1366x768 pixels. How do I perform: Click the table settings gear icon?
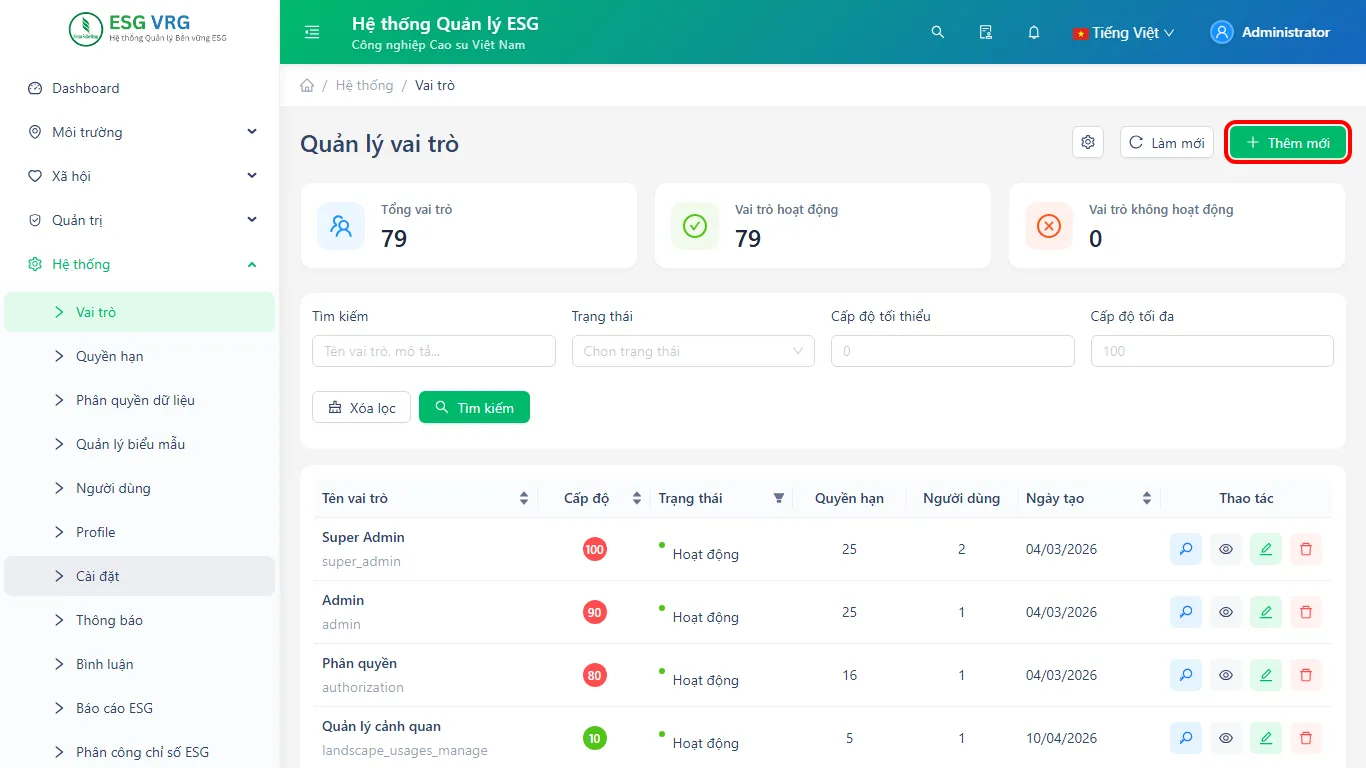point(1088,142)
